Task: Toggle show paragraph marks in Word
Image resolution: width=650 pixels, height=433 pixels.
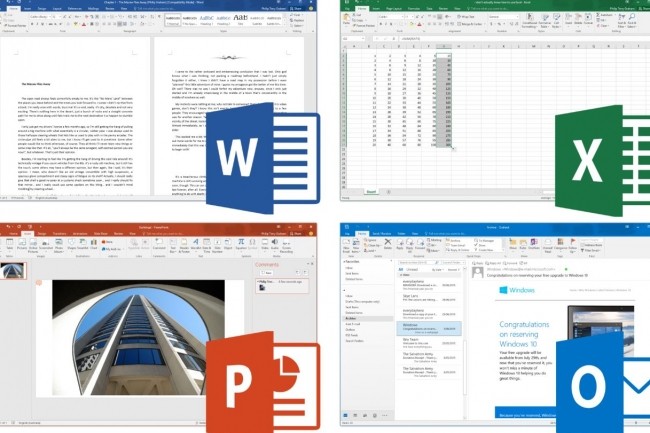Action: (x=159, y=17)
